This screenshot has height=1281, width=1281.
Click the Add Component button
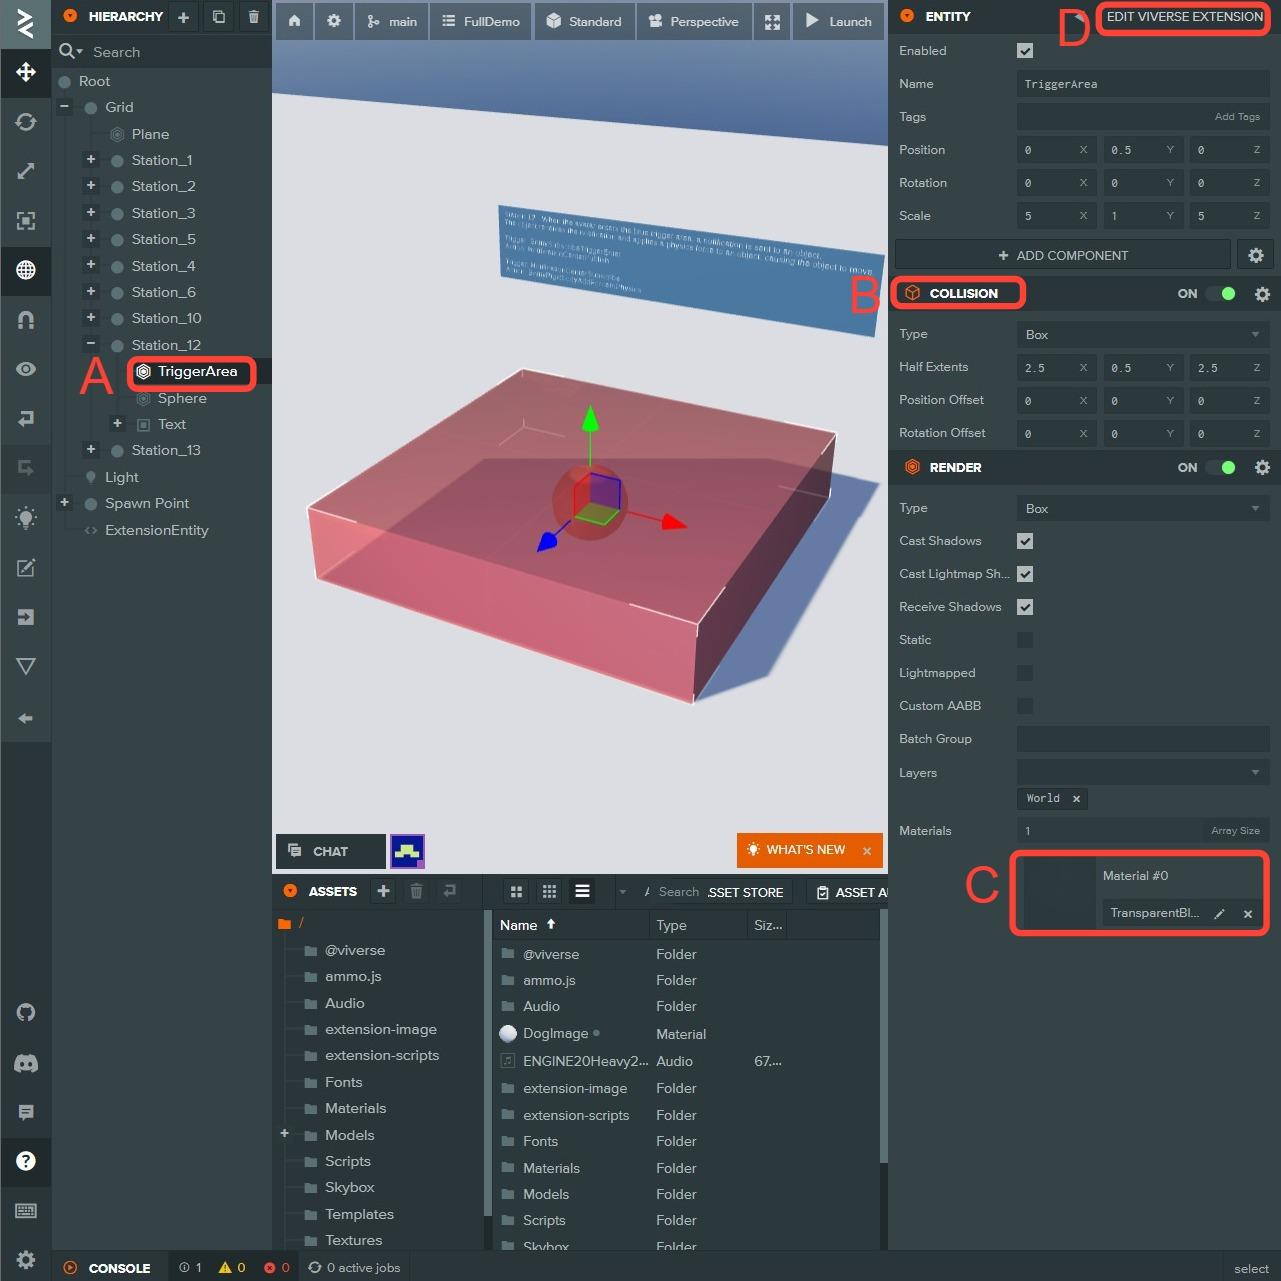pos(1062,256)
